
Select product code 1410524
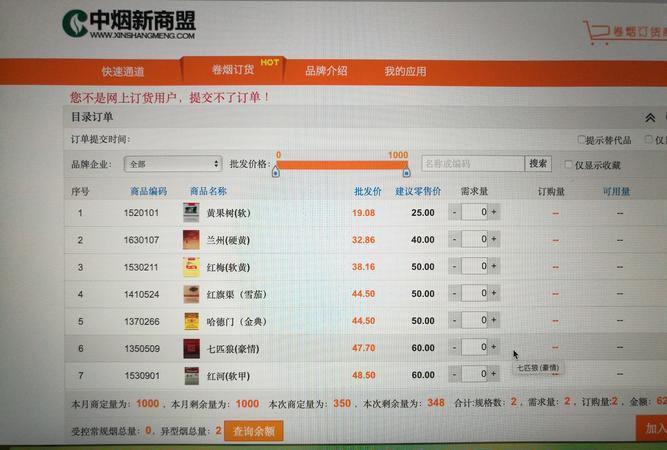pos(142,294)
